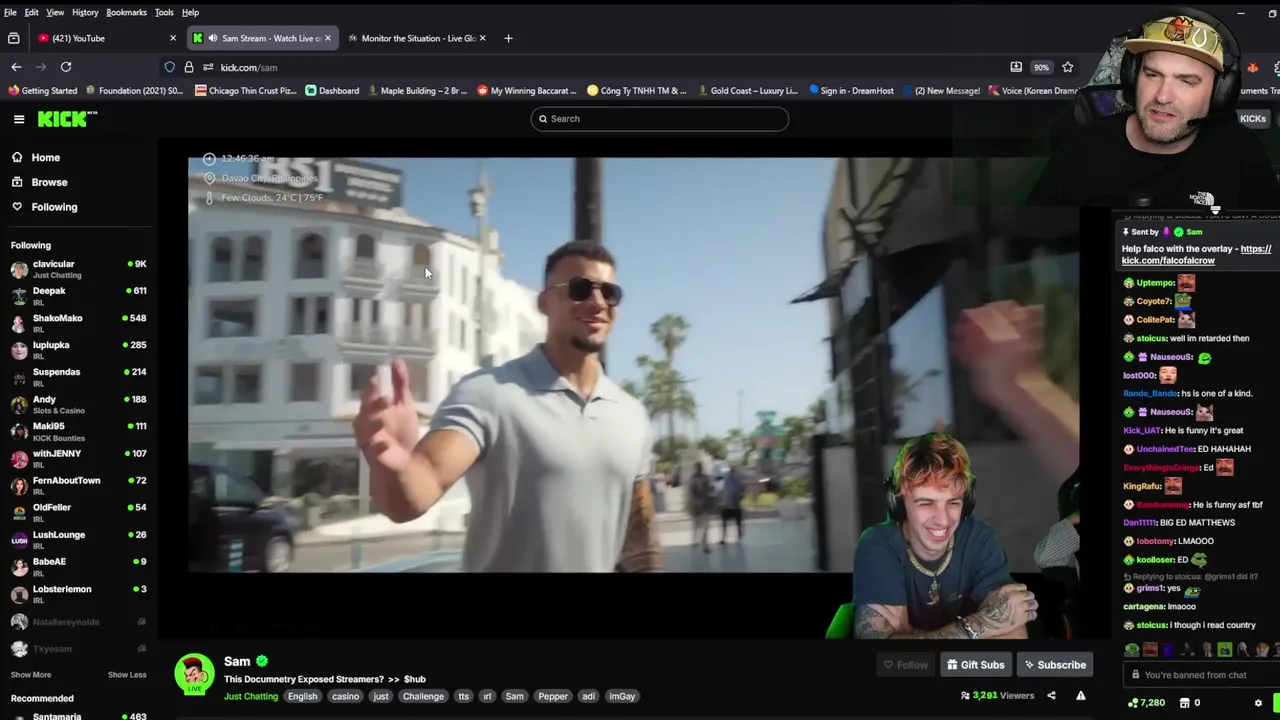Go to Home in Kick sidebar
Image resolution: width=1280 pixels, height=720 pixels.
point(36,158)
